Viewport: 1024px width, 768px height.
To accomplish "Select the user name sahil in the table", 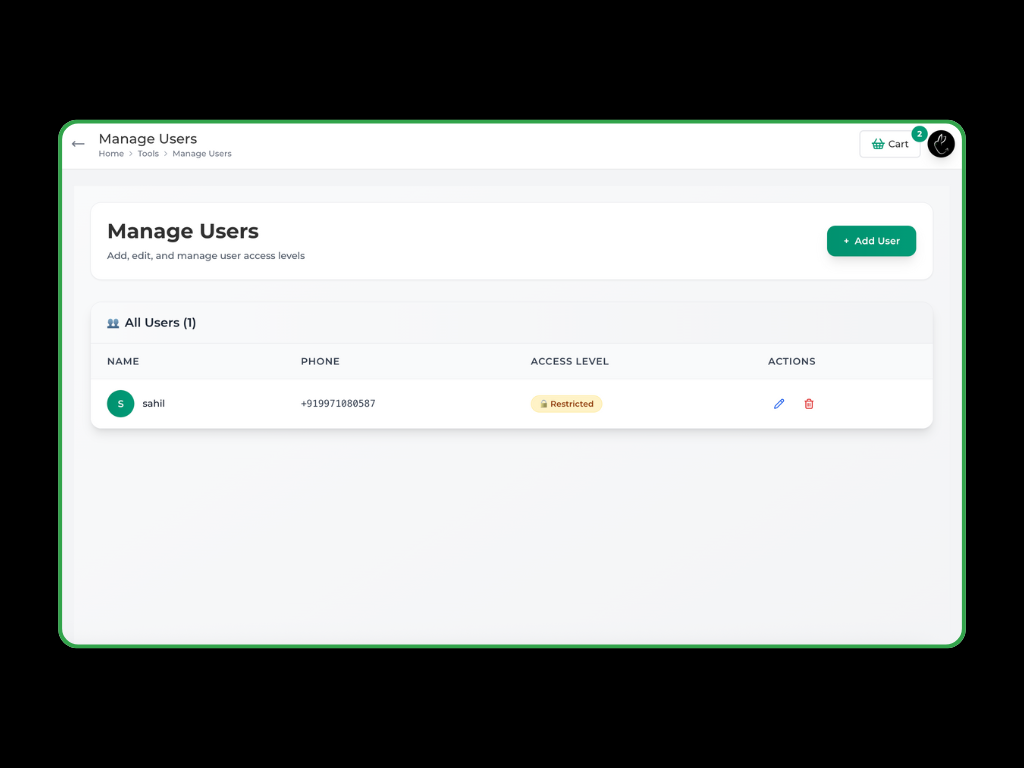I will (153, 404).
